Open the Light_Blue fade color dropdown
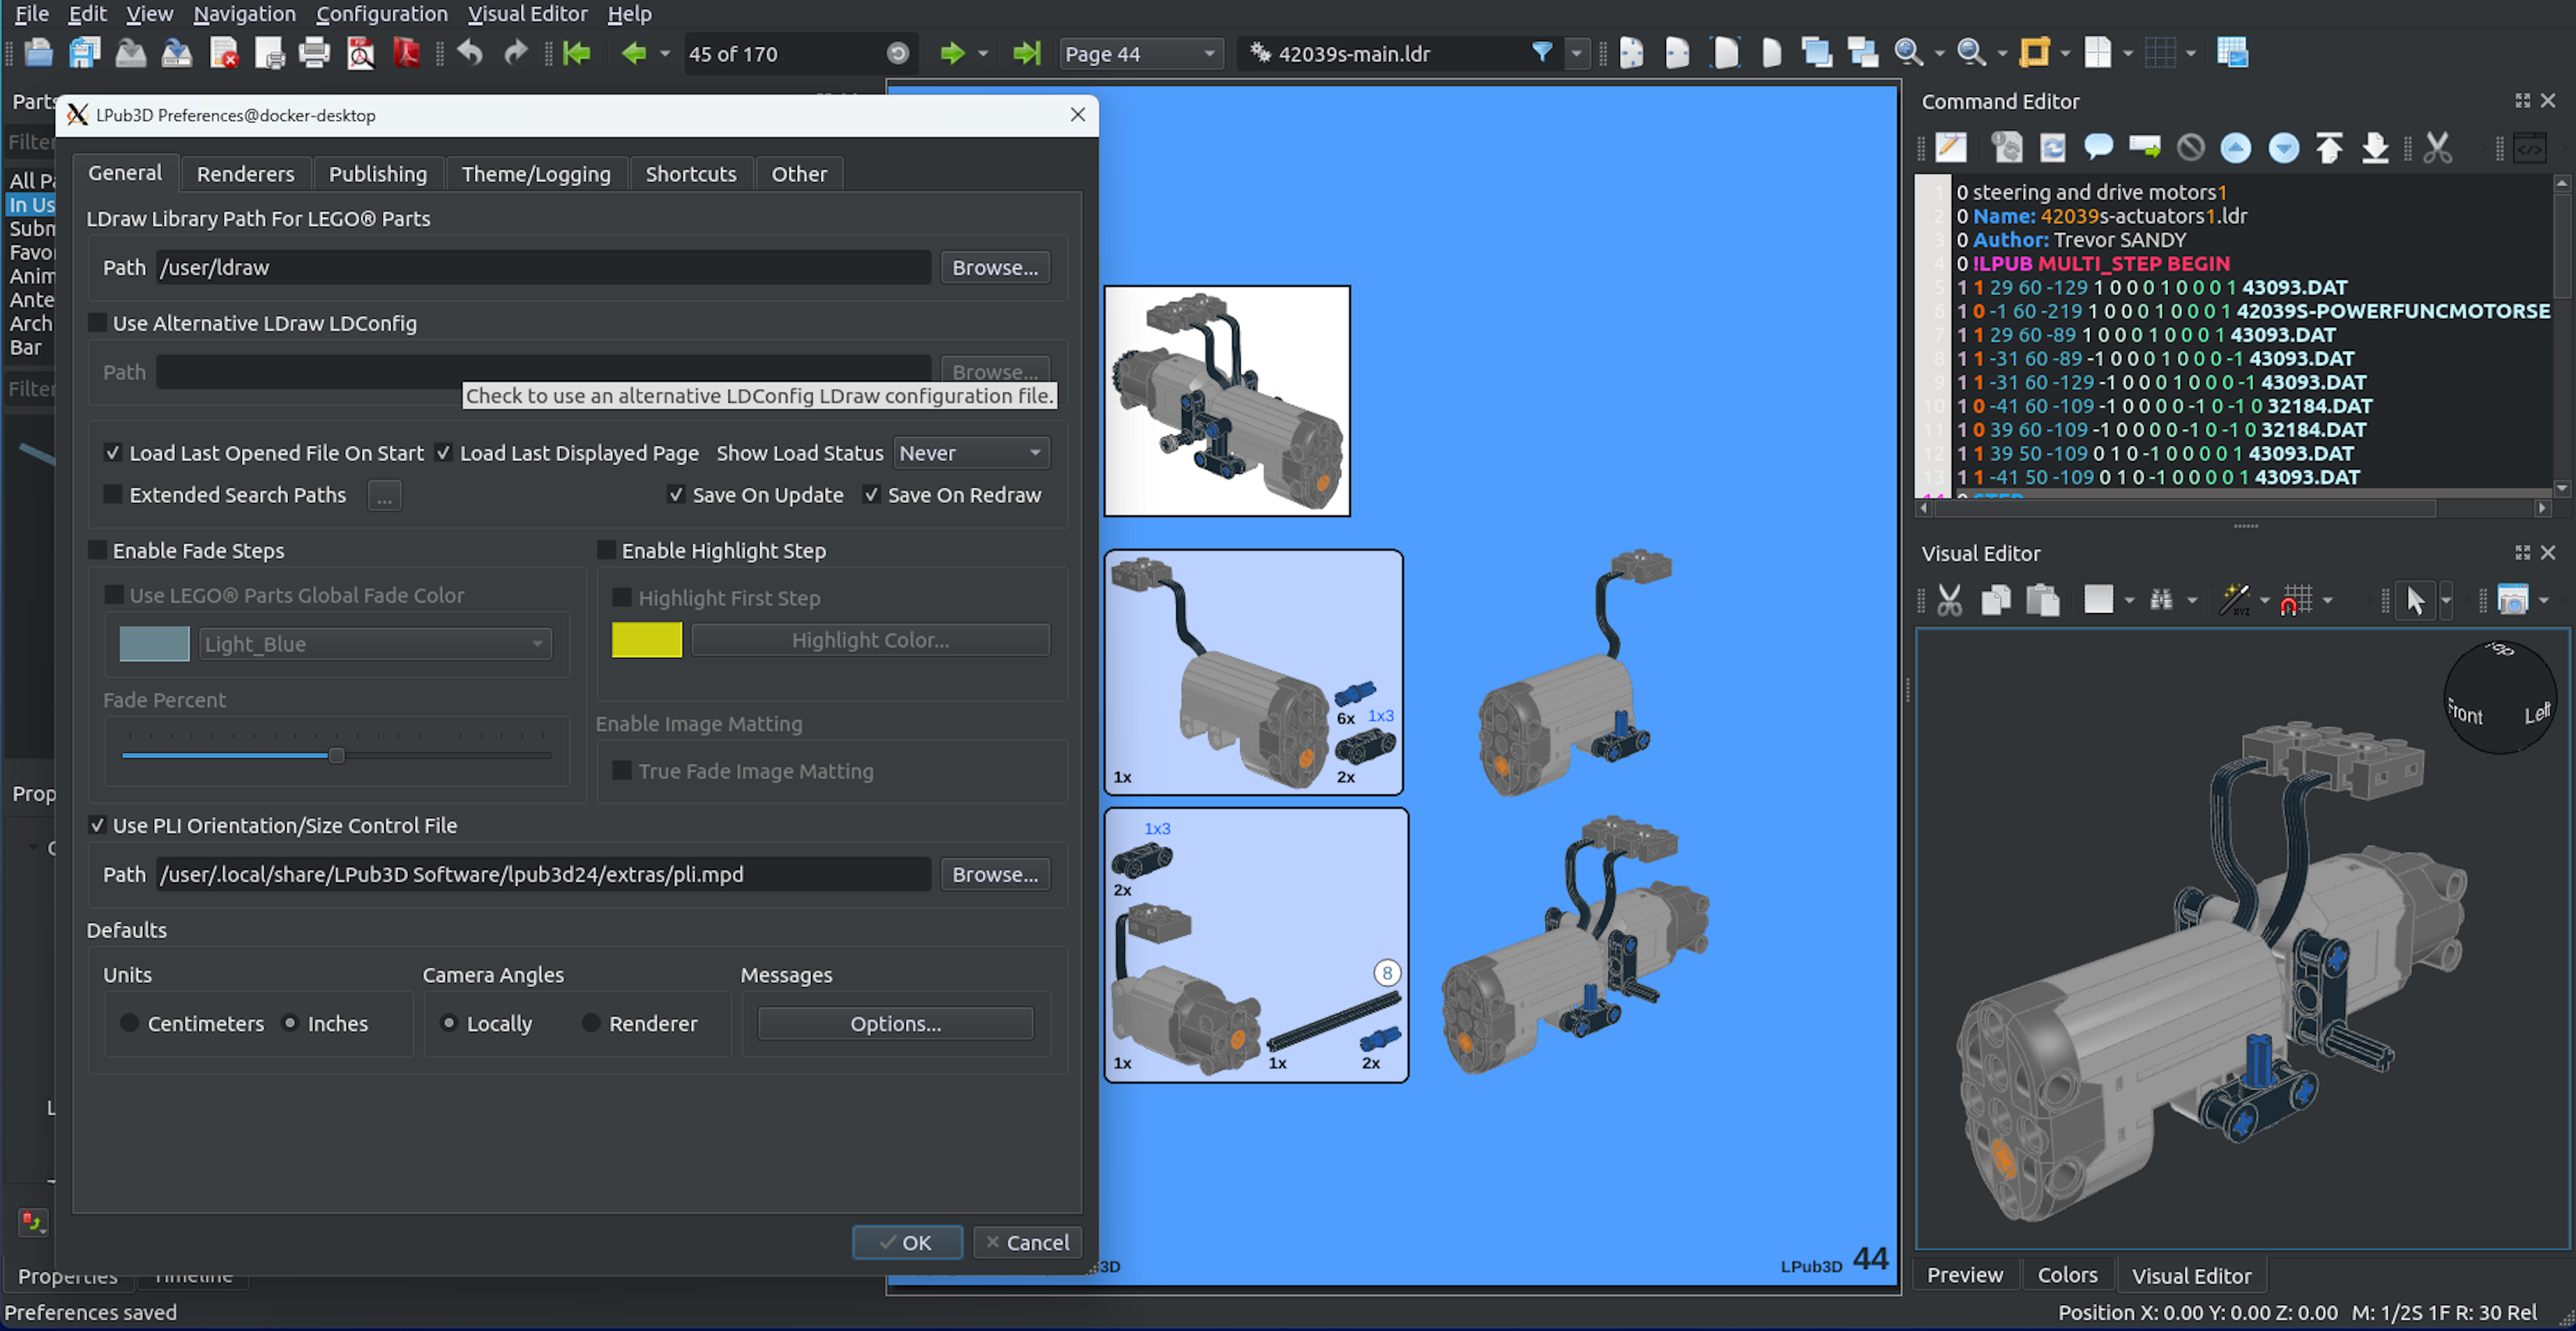Viewport: 2576px width, 1331px height. point(374,643)
